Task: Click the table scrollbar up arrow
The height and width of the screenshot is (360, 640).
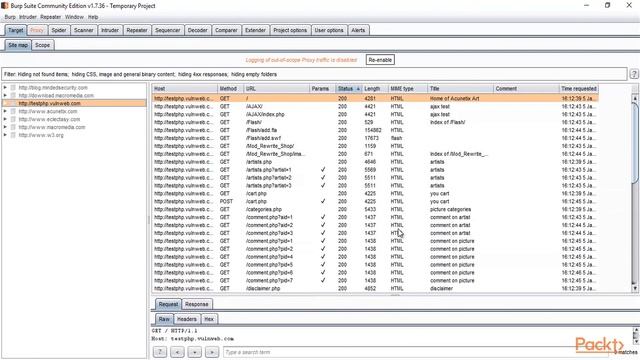Action: [635, 98]
